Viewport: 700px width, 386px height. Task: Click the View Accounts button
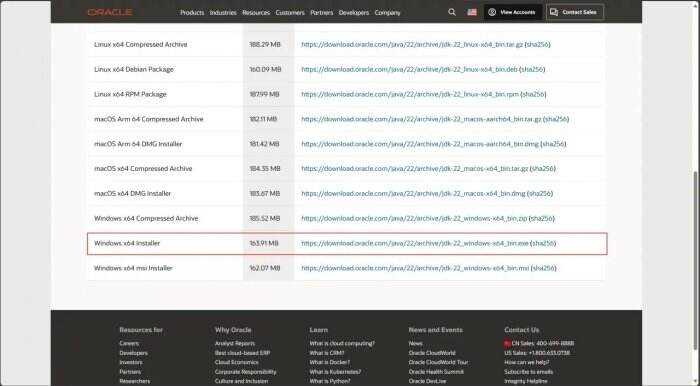pos(512,12)
